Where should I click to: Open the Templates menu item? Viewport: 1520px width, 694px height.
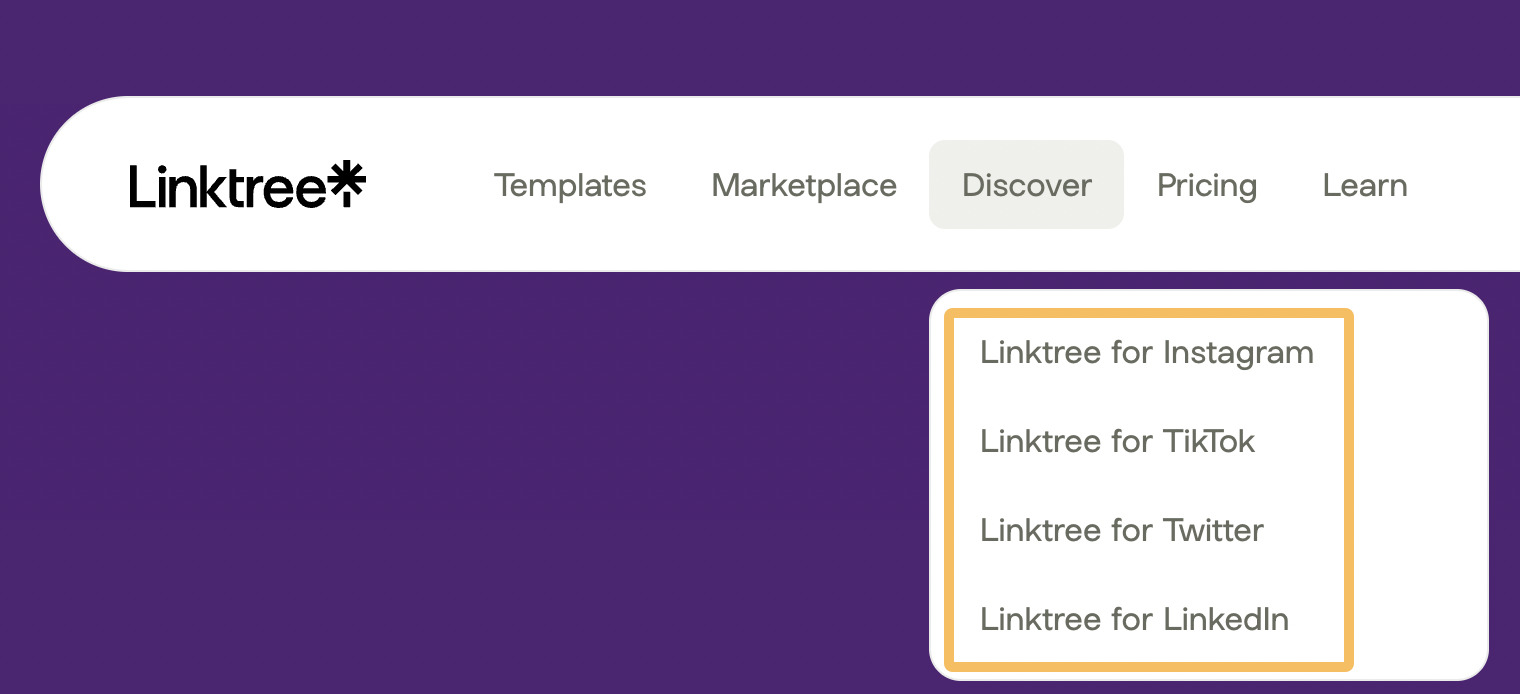pyautogui.click(x=570, y=185)
